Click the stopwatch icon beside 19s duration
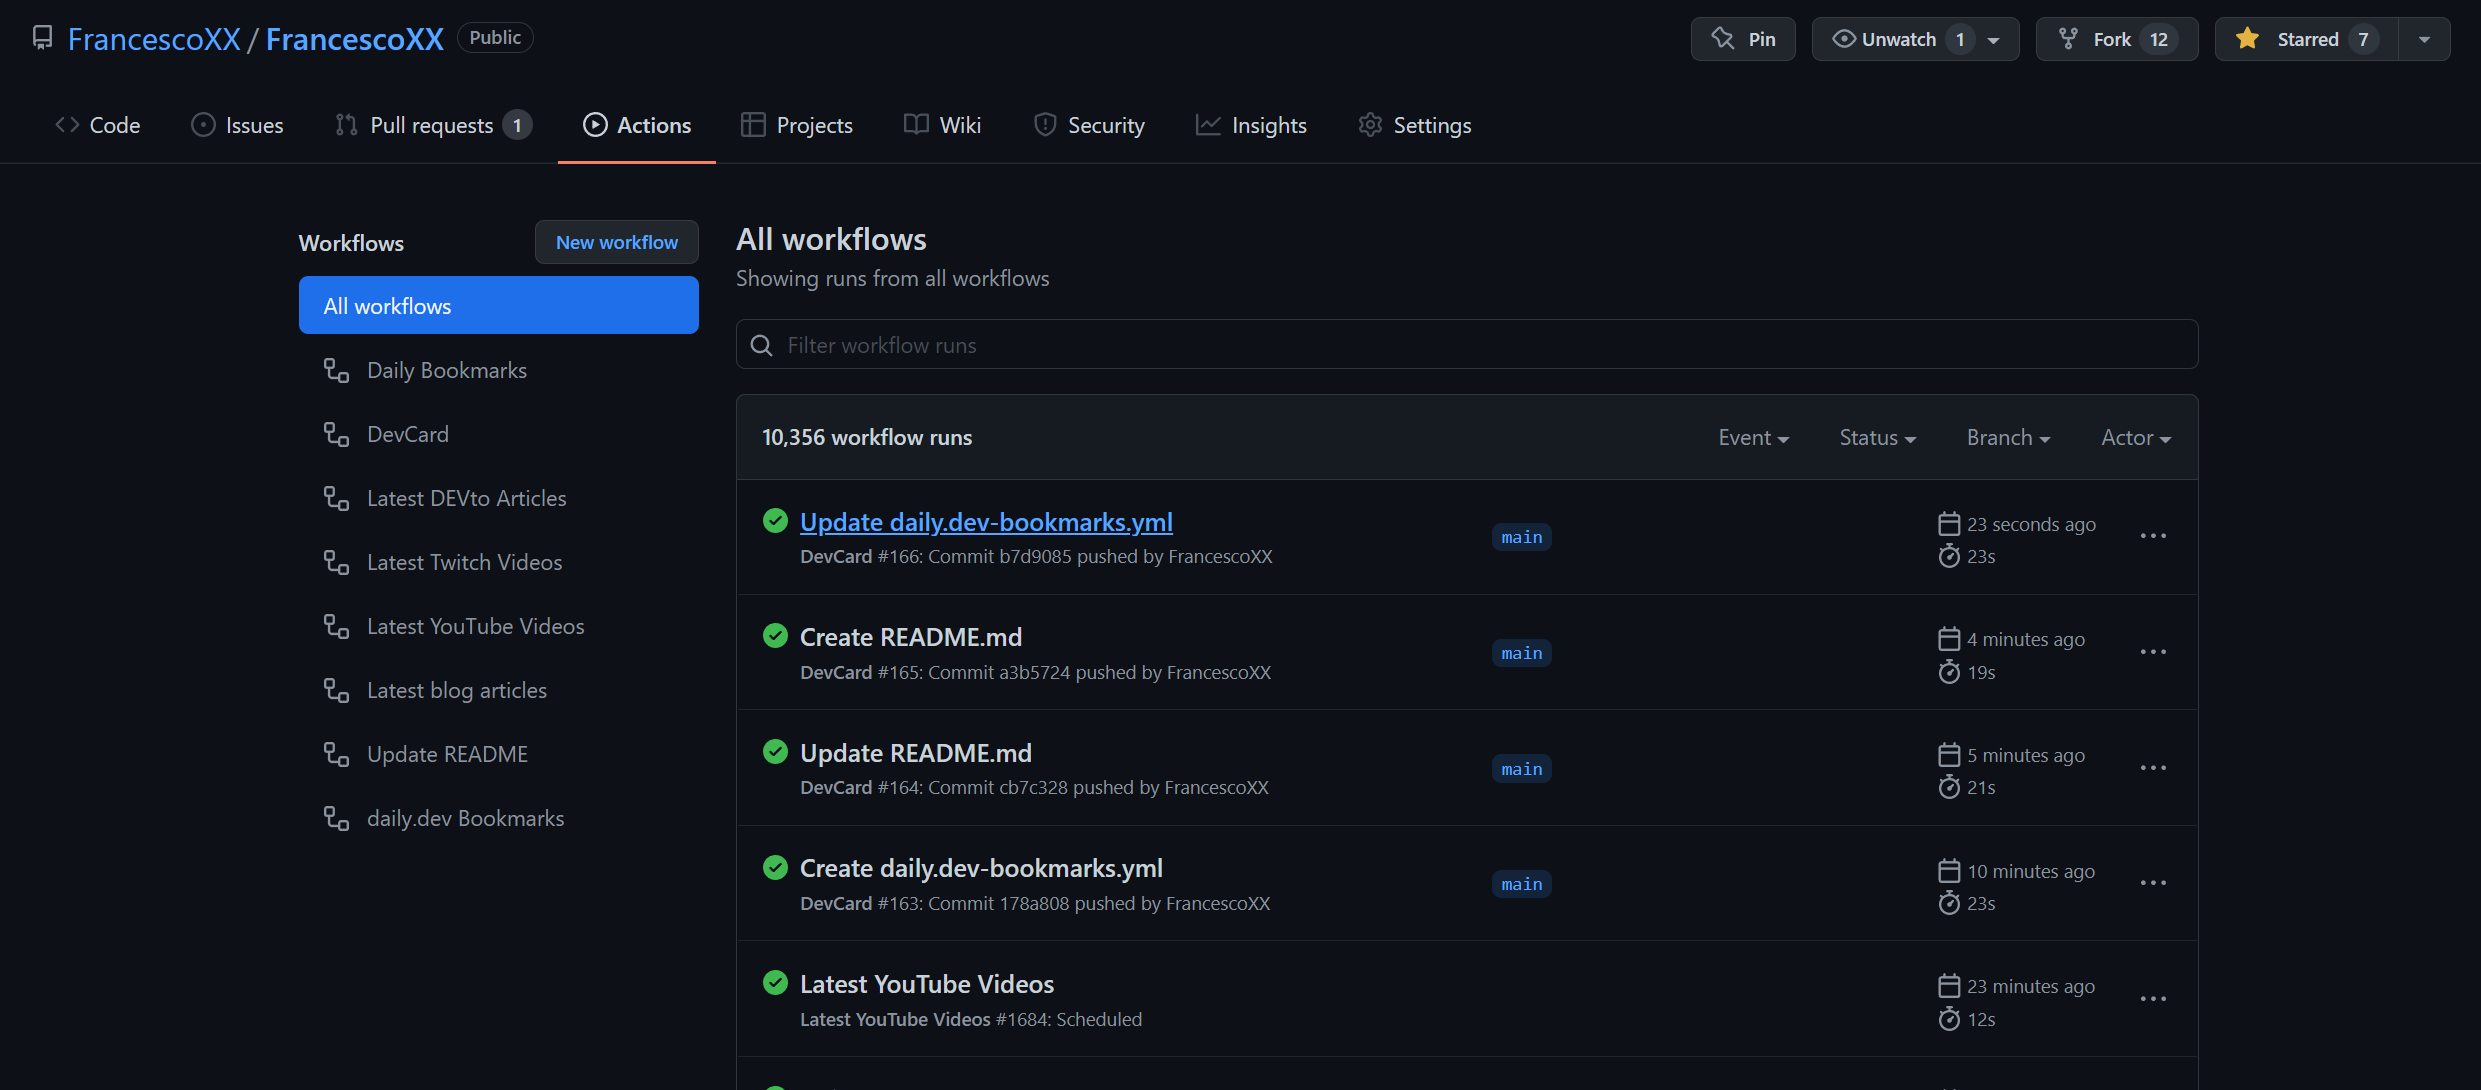Screen dimensions: 2481x1090 (x=1949, y=672)
